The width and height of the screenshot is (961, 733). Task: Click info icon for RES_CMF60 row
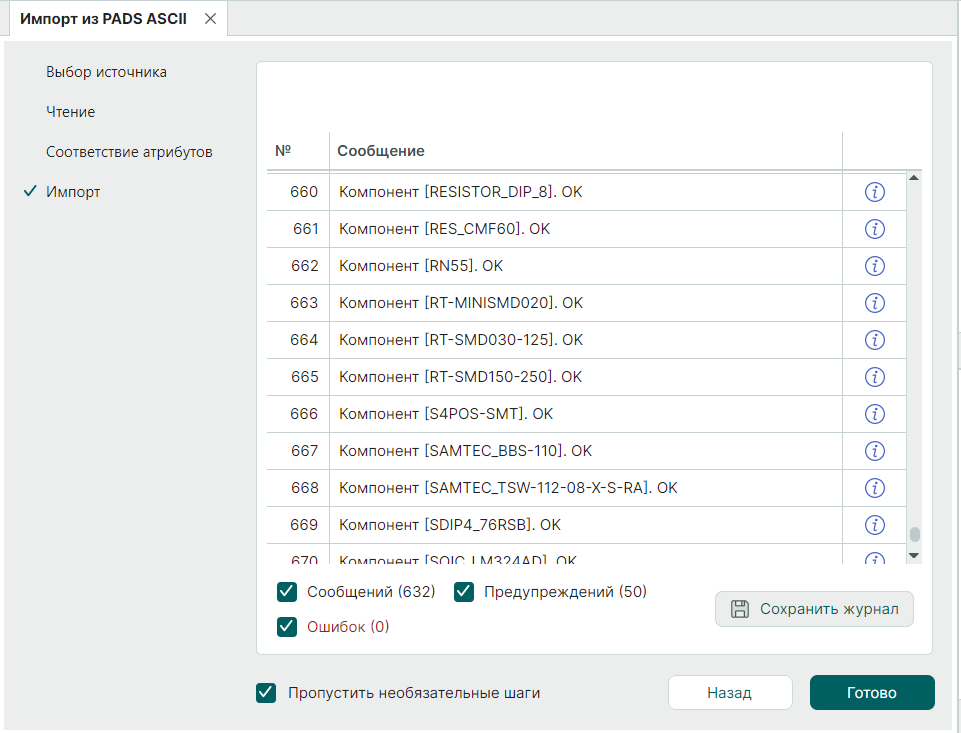tap(874, 229)
